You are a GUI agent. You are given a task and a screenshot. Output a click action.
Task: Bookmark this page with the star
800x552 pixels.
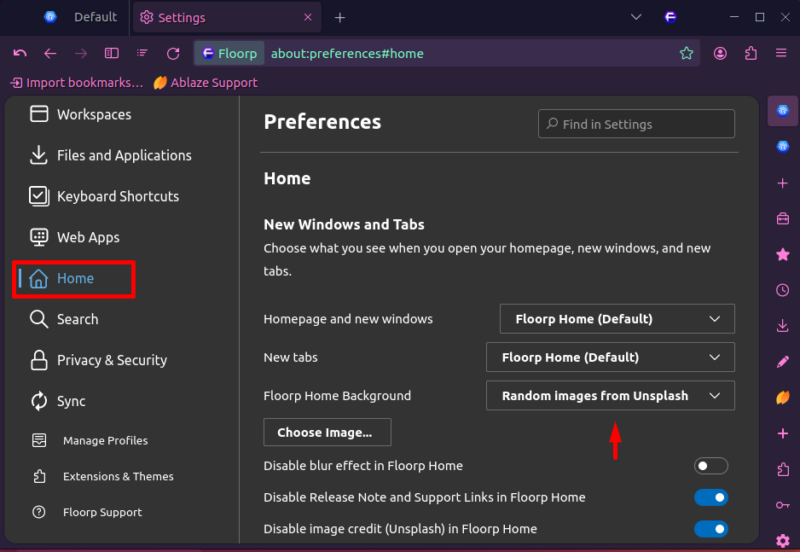click(686, 53)
